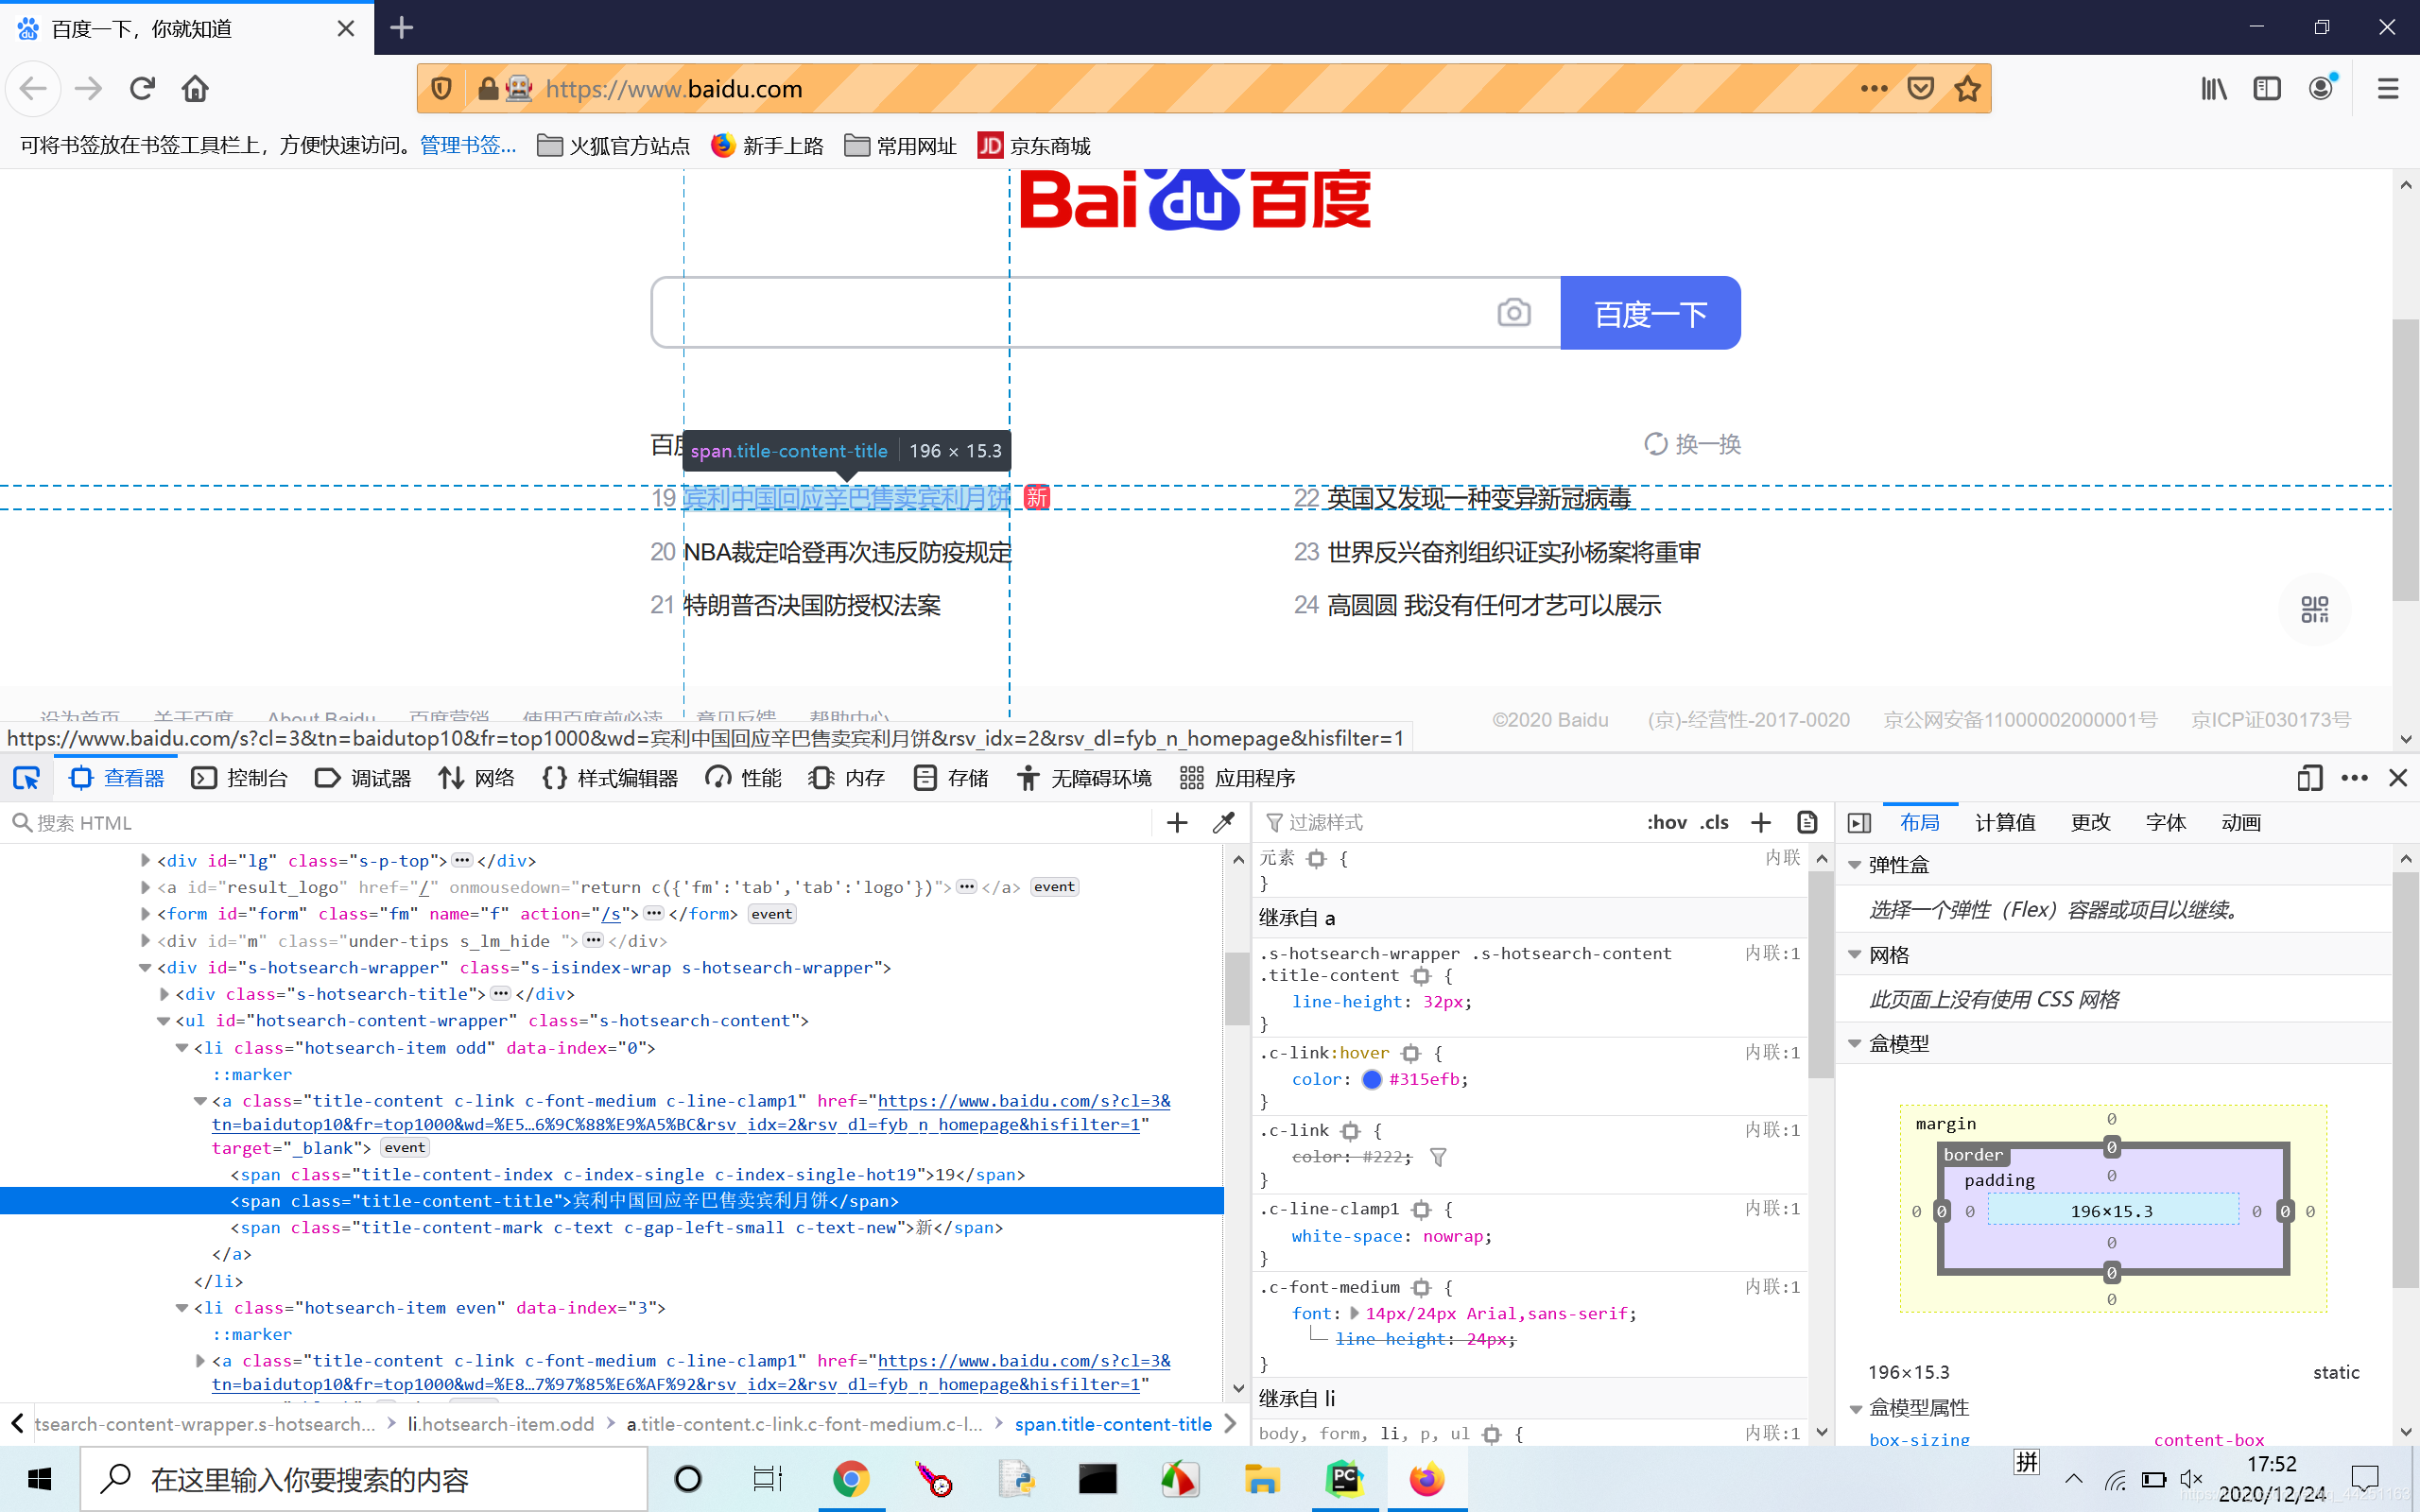The height and width of the screenshot is (1512, 2420).
Task: Click the 搜索 HTML search field
Action: tap(580, 823)
